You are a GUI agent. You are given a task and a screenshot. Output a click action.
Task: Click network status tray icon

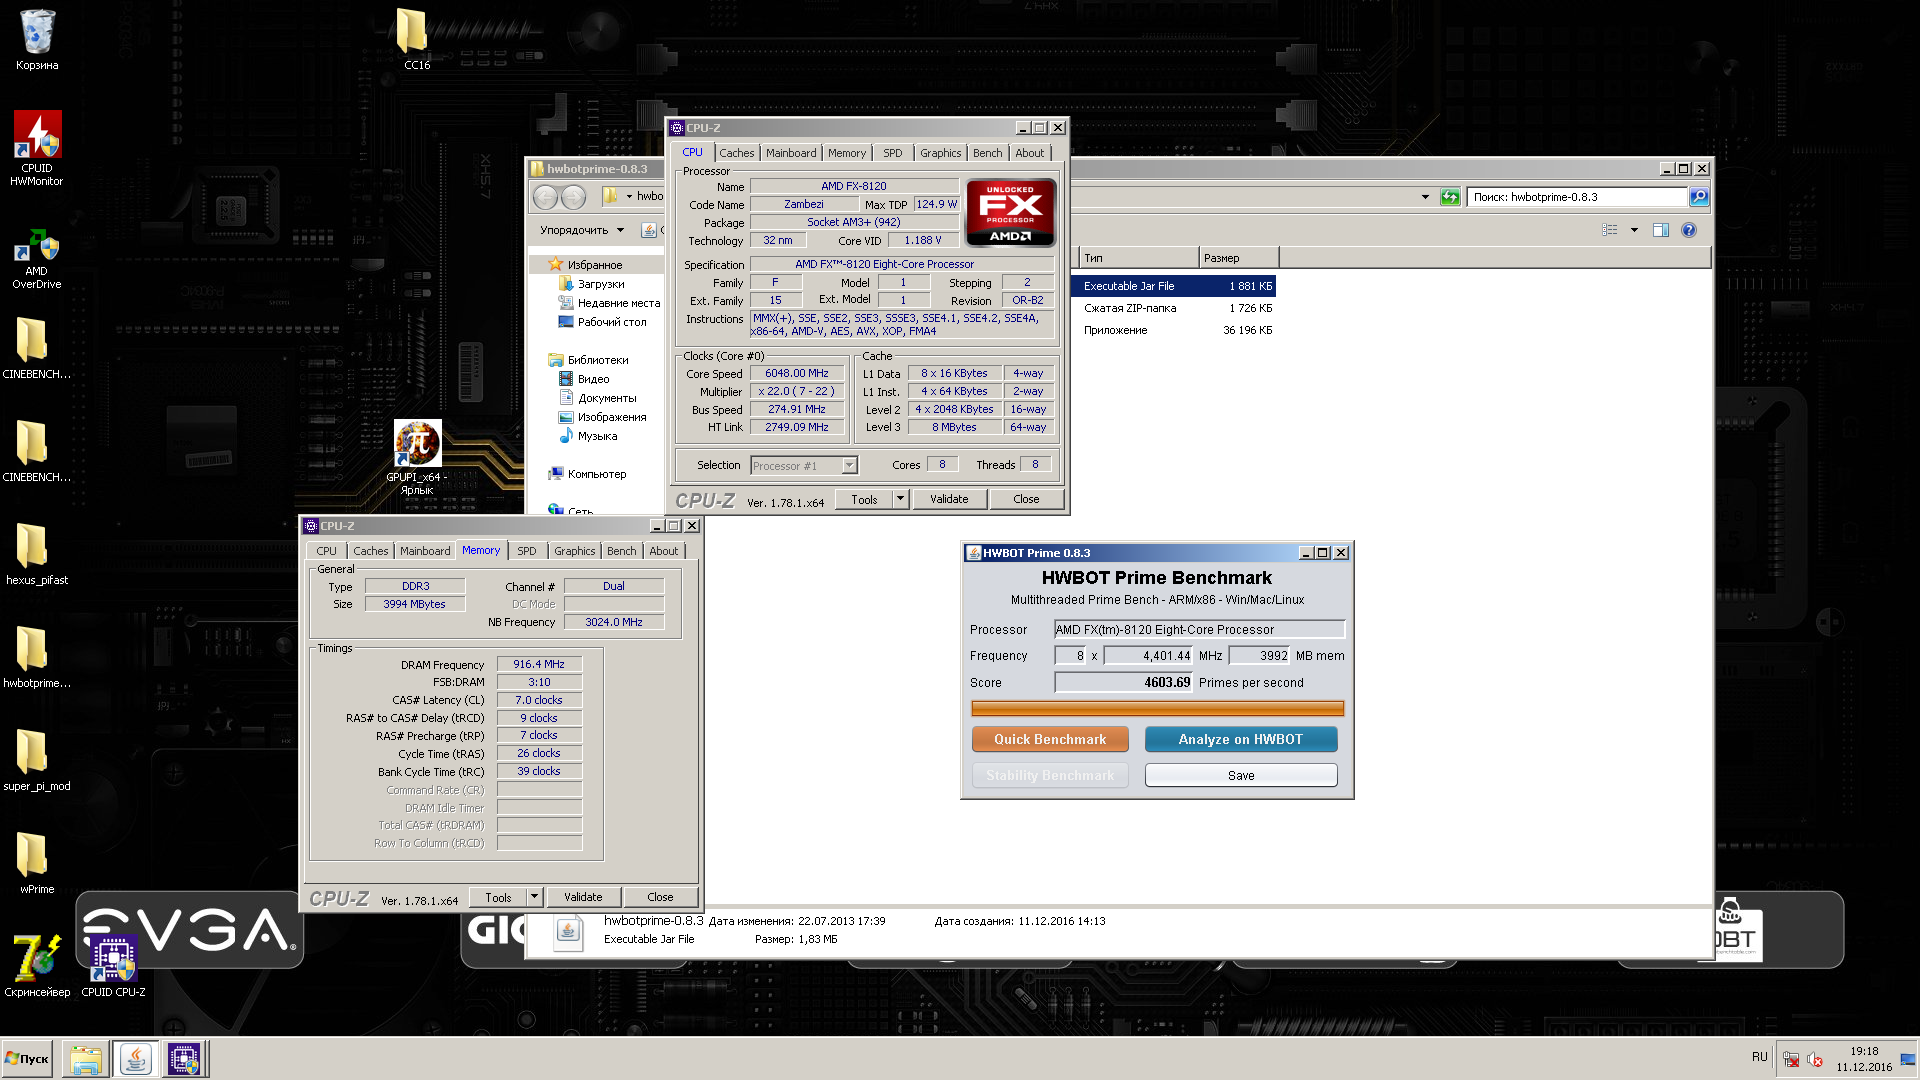point(1791,1059)
